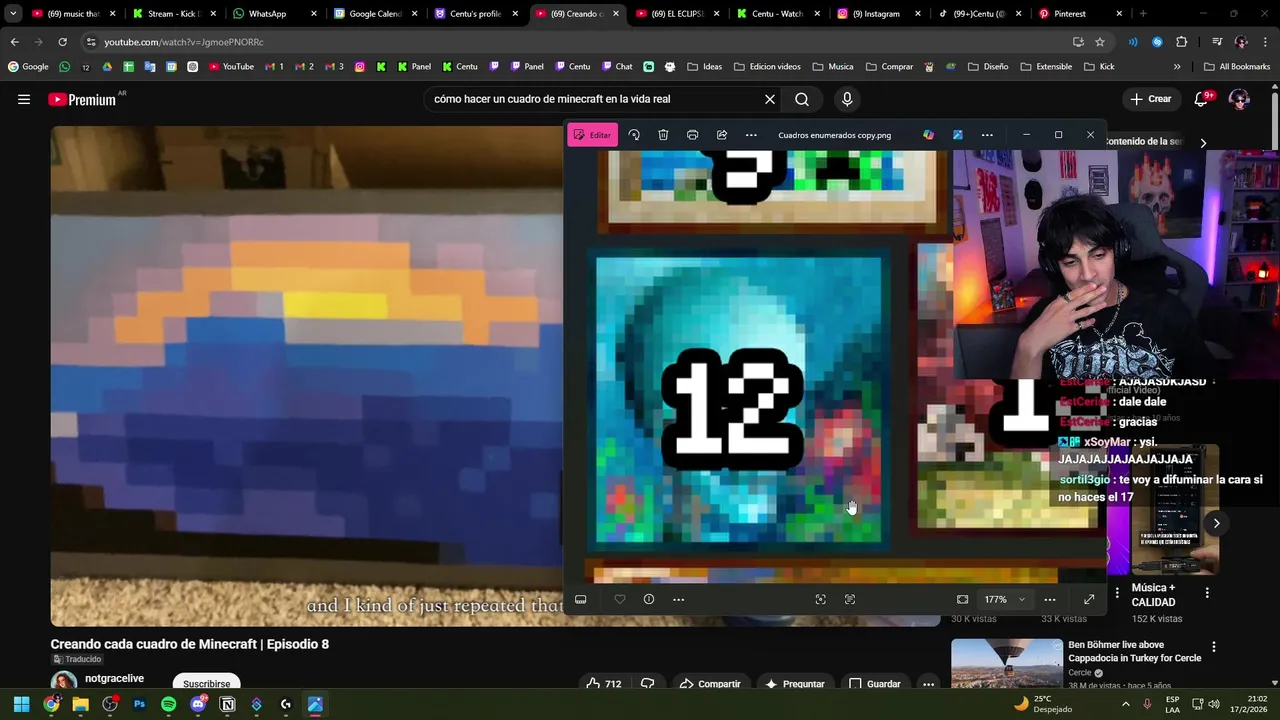Submit YouTube search with magnifier button

click(x=802, y=99)
